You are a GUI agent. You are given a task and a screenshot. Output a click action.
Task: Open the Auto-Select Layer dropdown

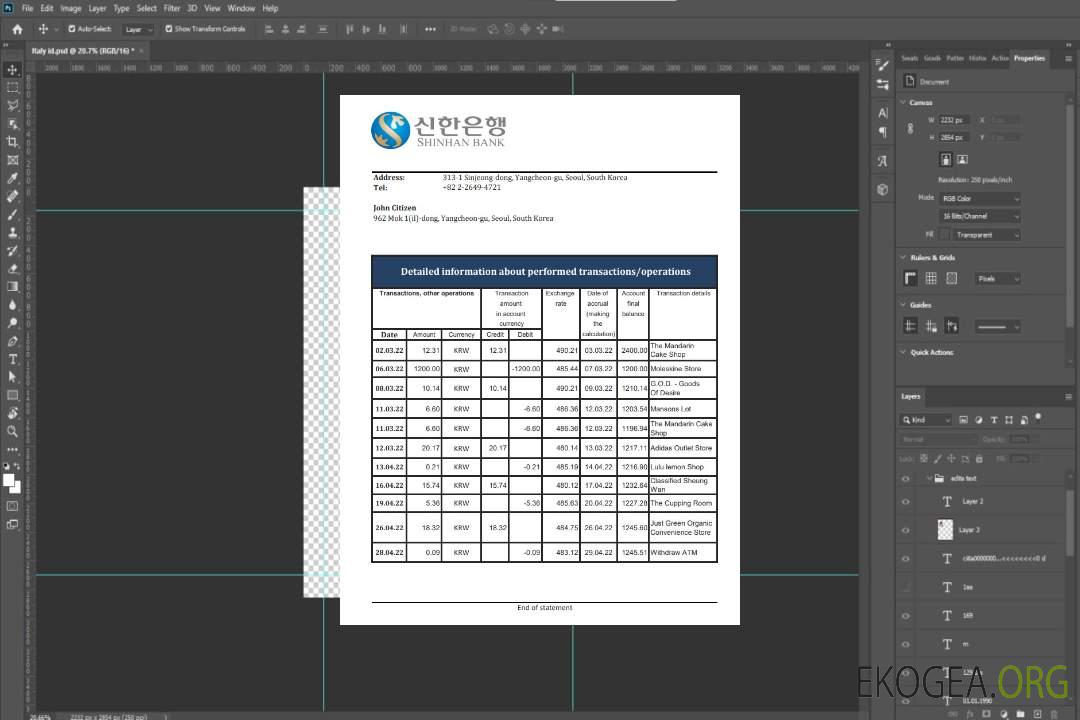[x=138, y=29]
